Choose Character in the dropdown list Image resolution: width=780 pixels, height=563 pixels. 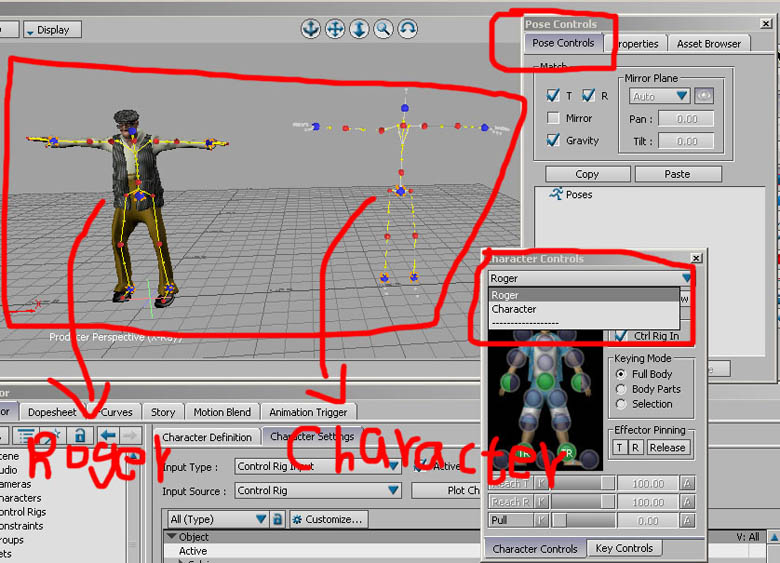584,309
